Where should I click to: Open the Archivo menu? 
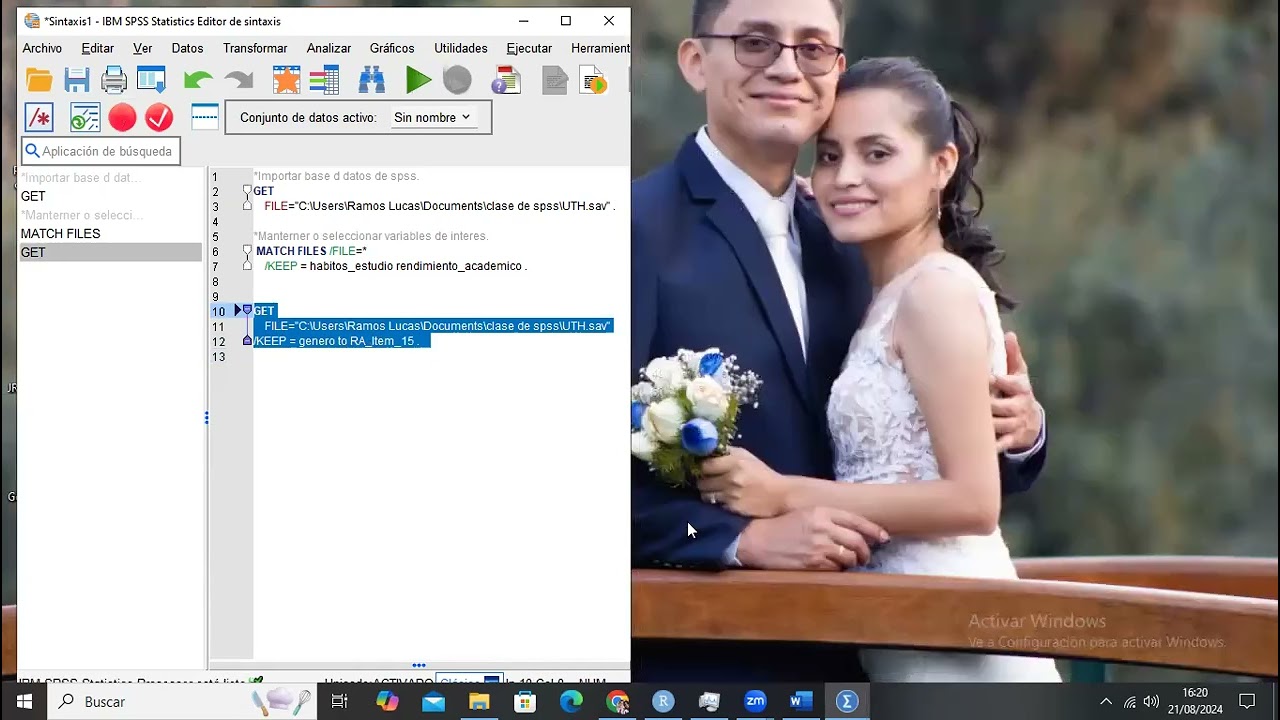(x=42, y=48)
